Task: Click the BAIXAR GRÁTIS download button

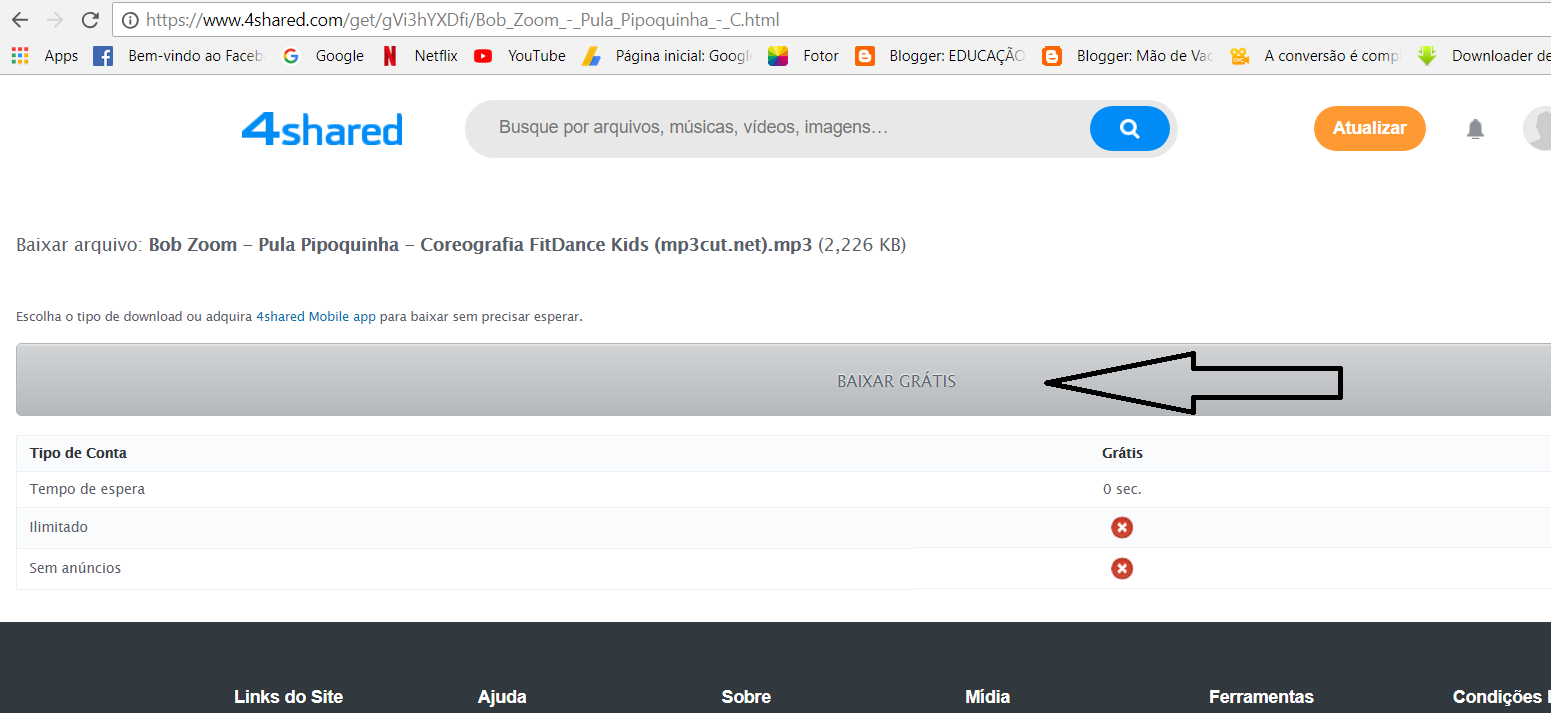Action: pos(784,380)
